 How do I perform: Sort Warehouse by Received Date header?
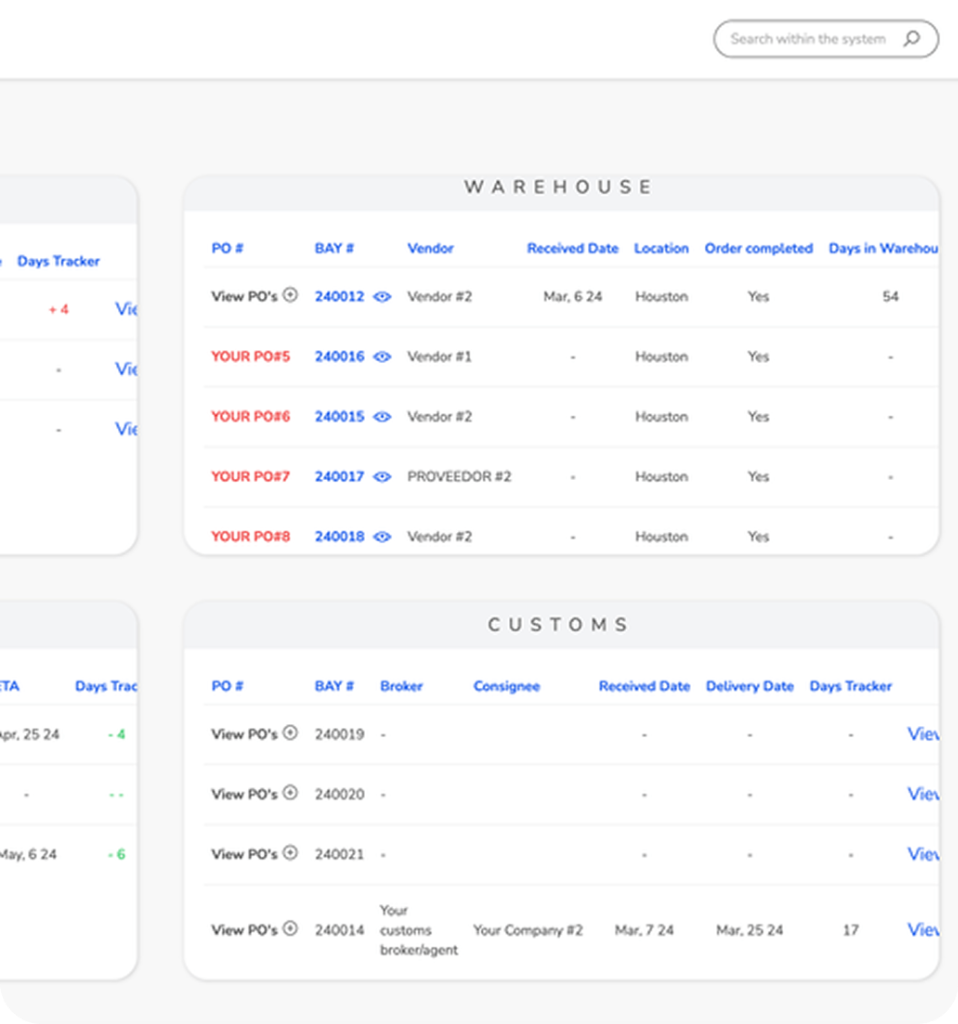(573, 248)
